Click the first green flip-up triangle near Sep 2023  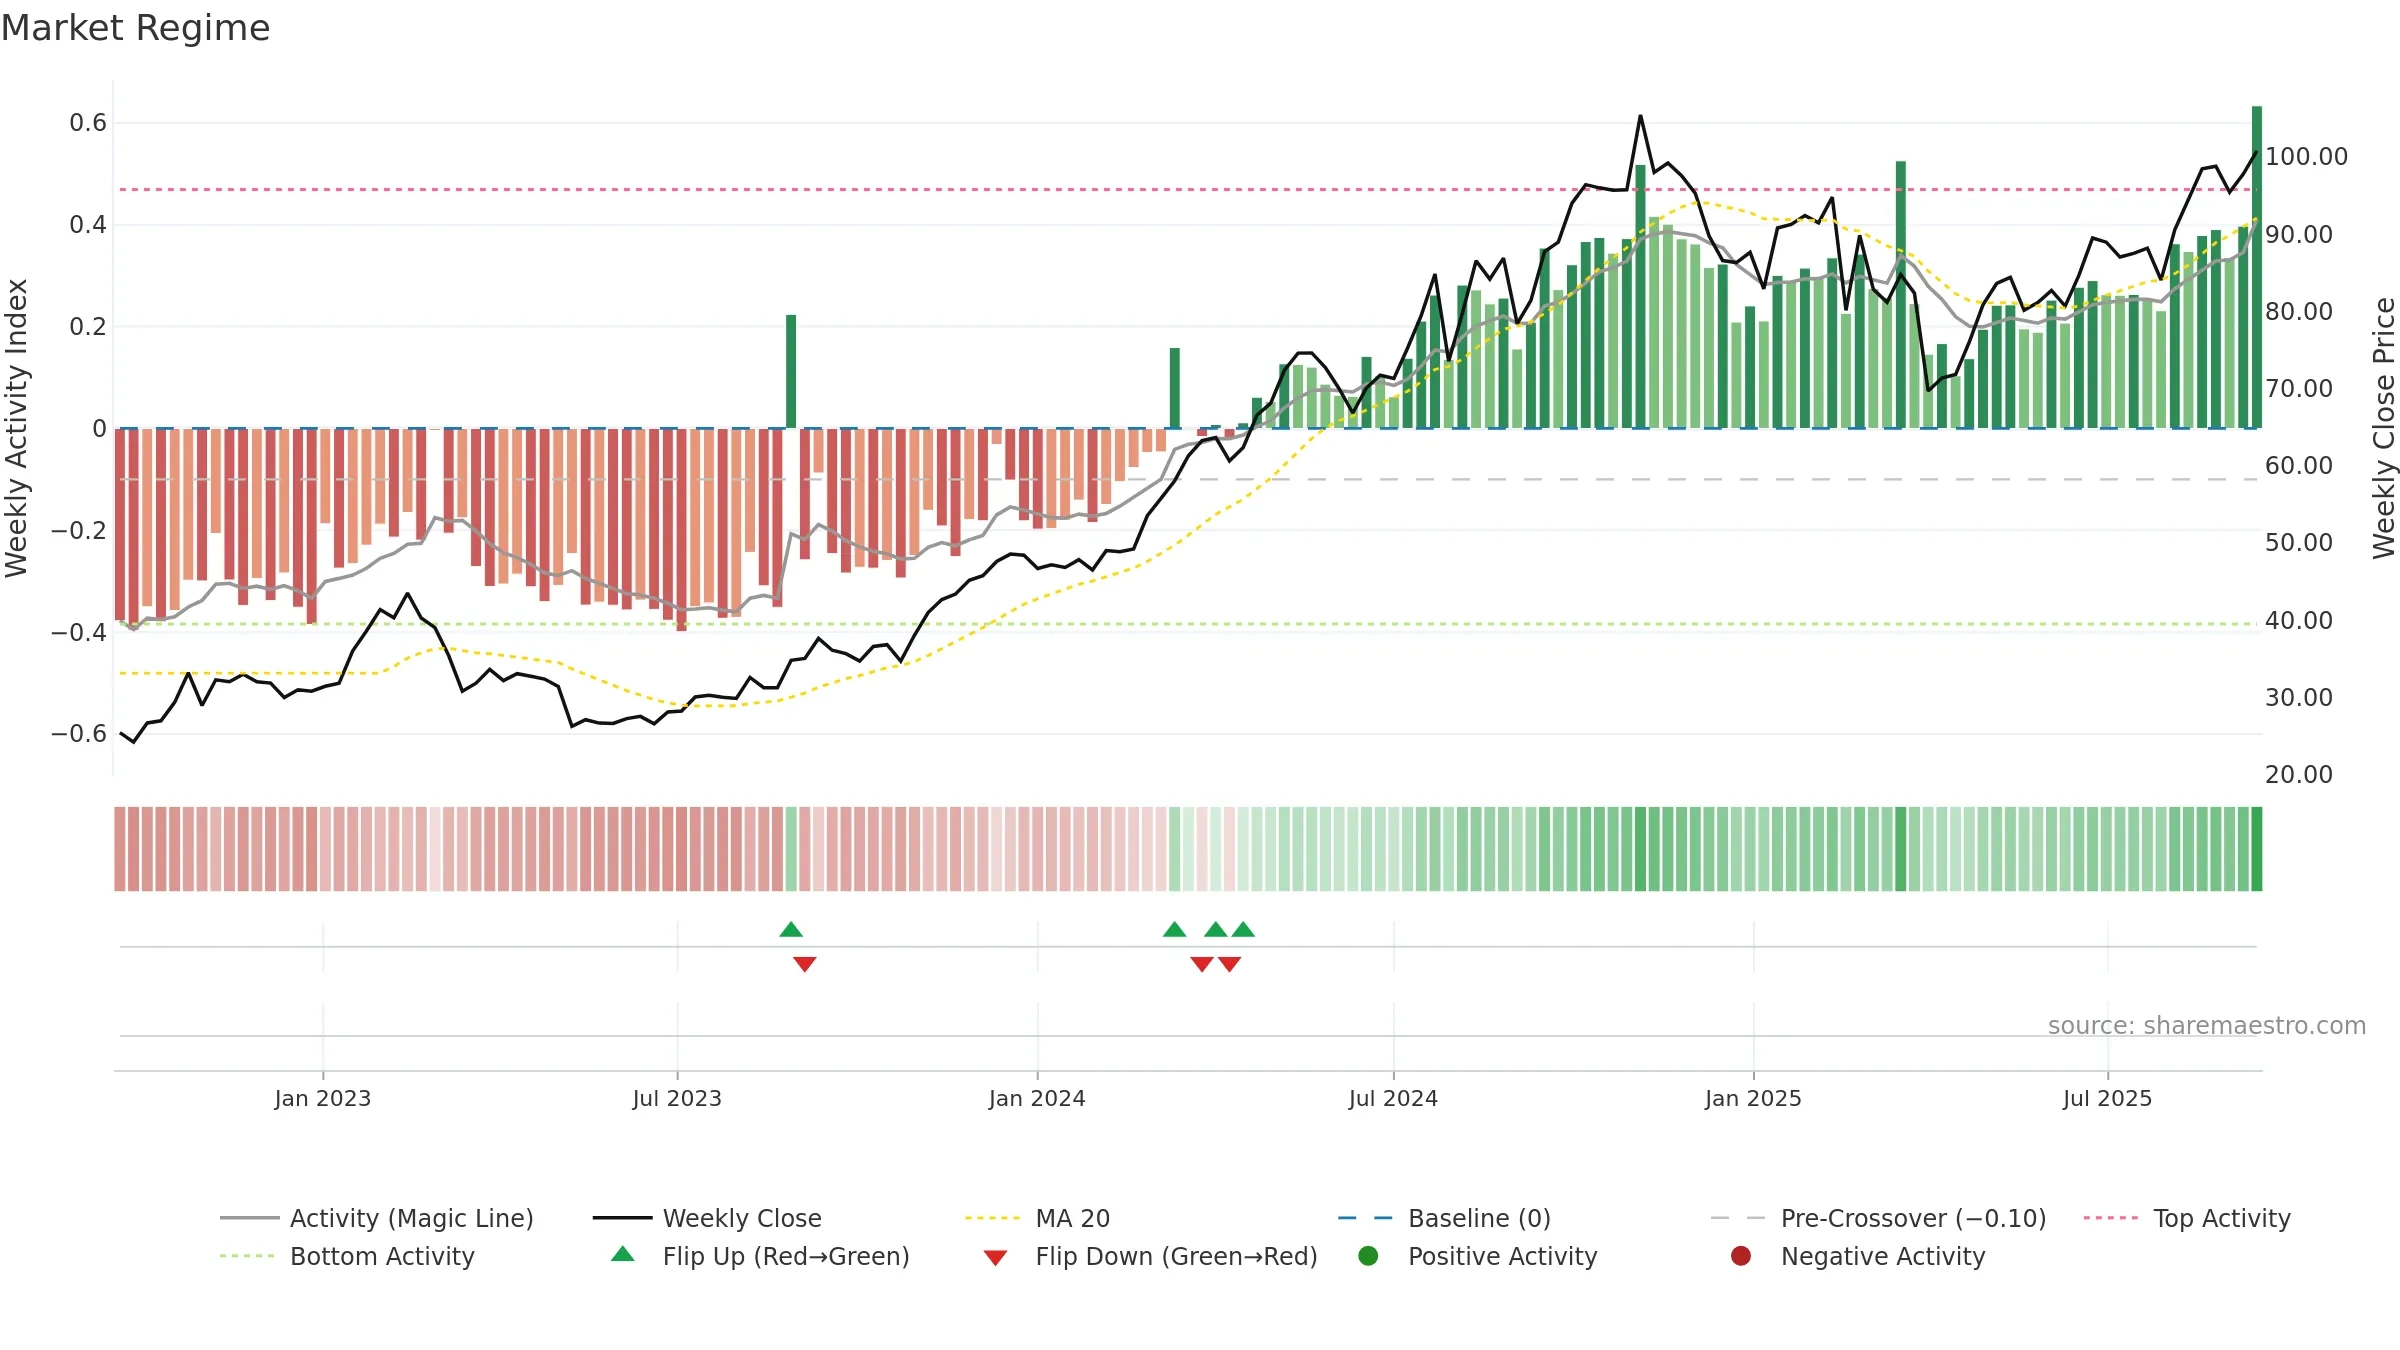(x=791, y=929)
